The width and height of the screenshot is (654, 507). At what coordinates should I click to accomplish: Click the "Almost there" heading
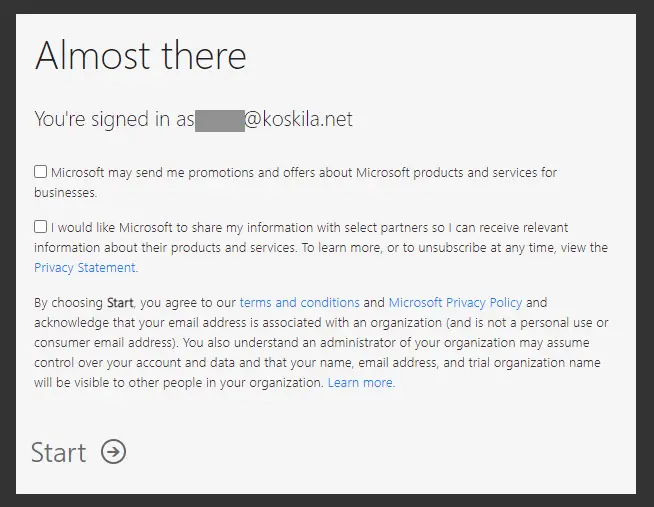click(x=140, y=56)
